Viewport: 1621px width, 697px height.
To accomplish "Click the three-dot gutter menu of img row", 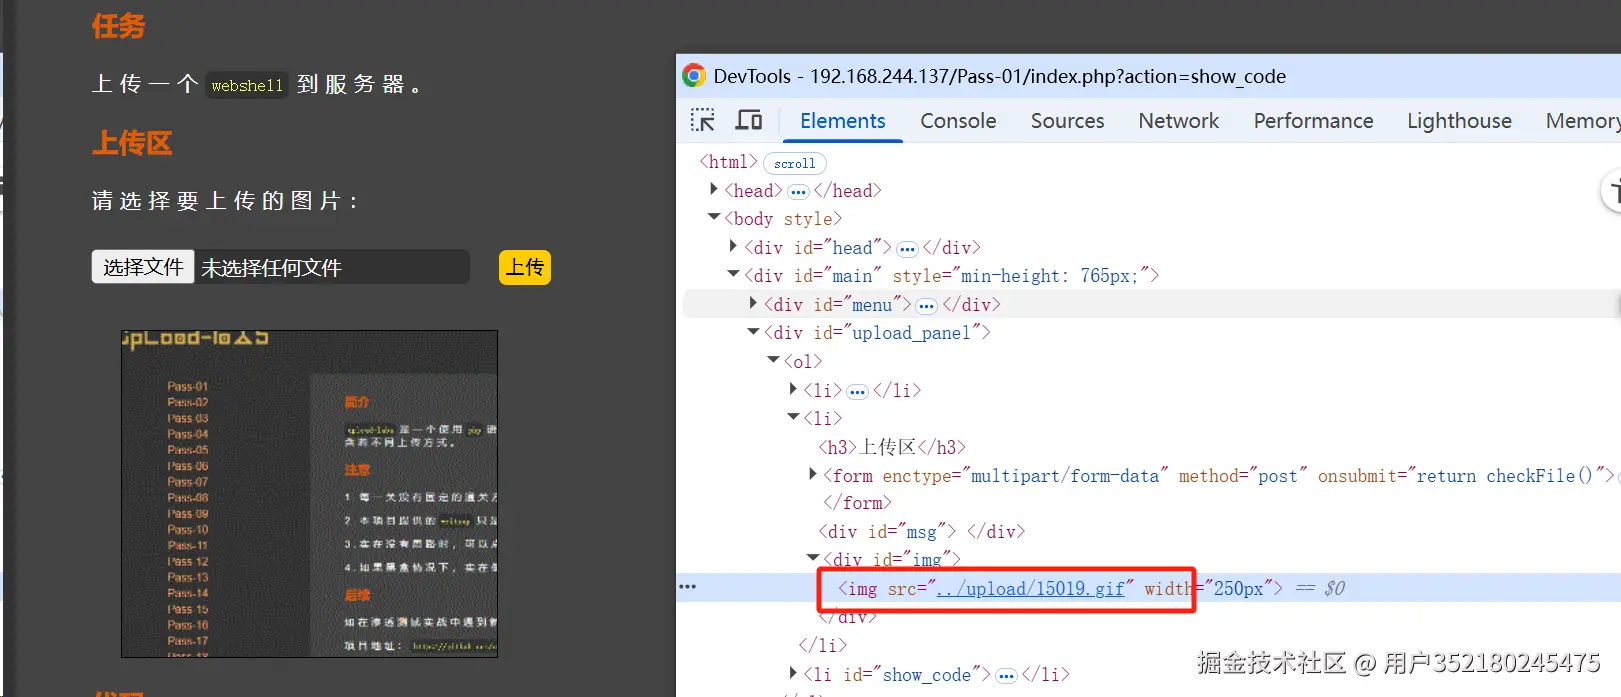I will [687, 587].
